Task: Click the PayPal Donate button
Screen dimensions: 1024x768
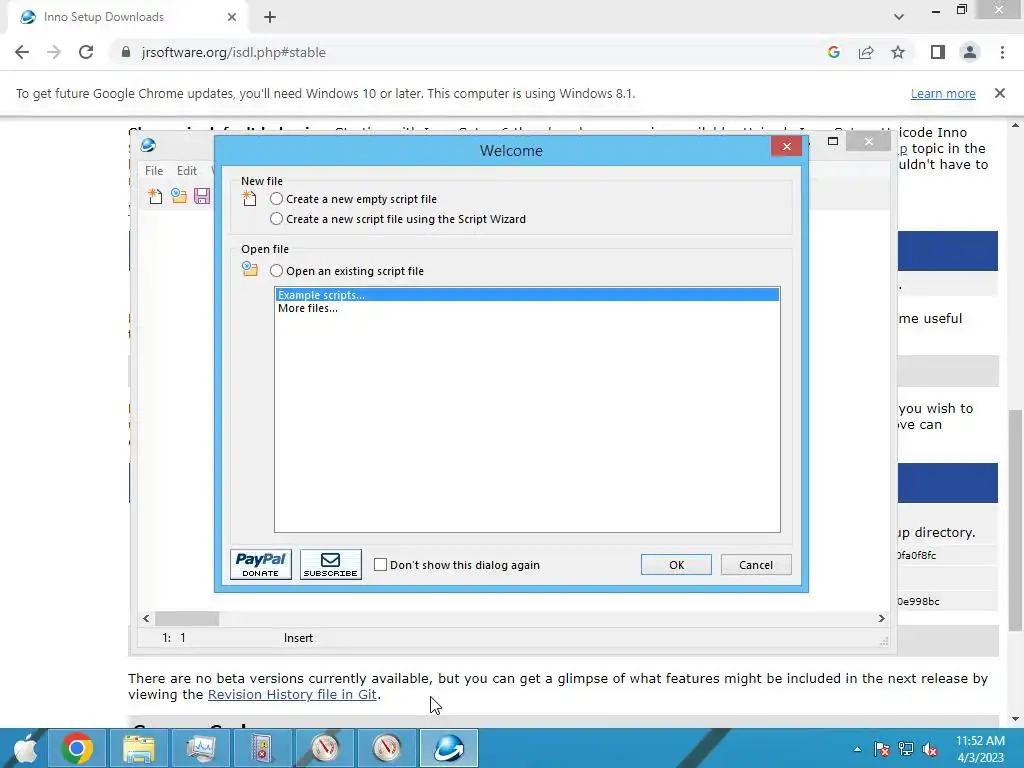Action: coord(261,564)
